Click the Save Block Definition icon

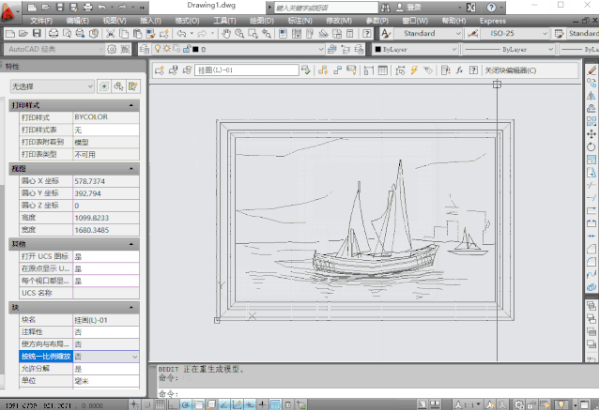pos(173,70)
